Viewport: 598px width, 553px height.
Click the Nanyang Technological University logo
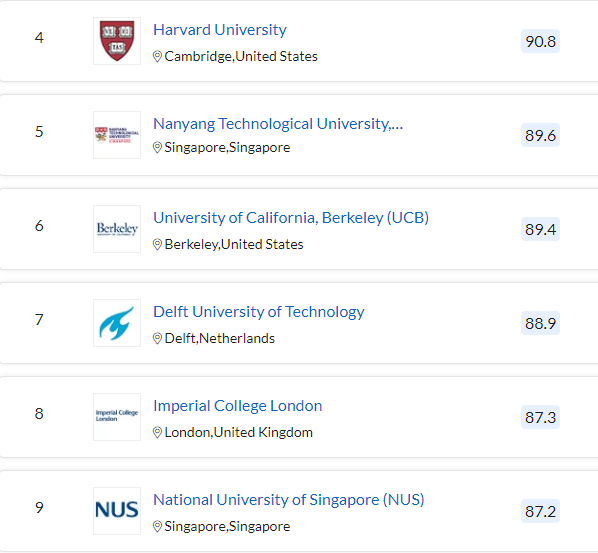tap(117, 135)
